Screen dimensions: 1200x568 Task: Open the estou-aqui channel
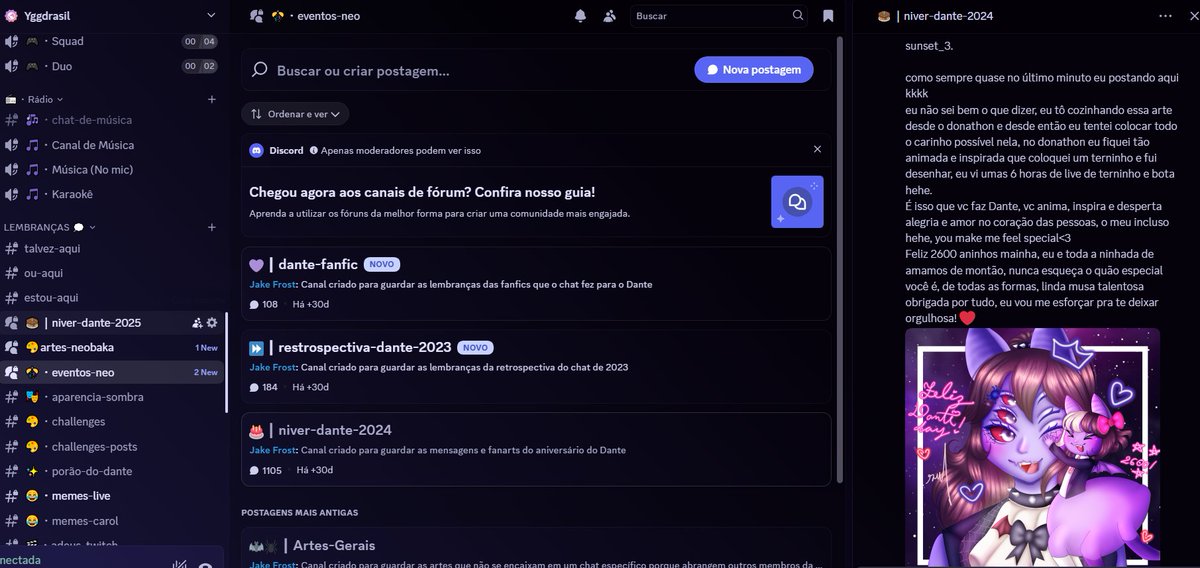coord(110,298)
